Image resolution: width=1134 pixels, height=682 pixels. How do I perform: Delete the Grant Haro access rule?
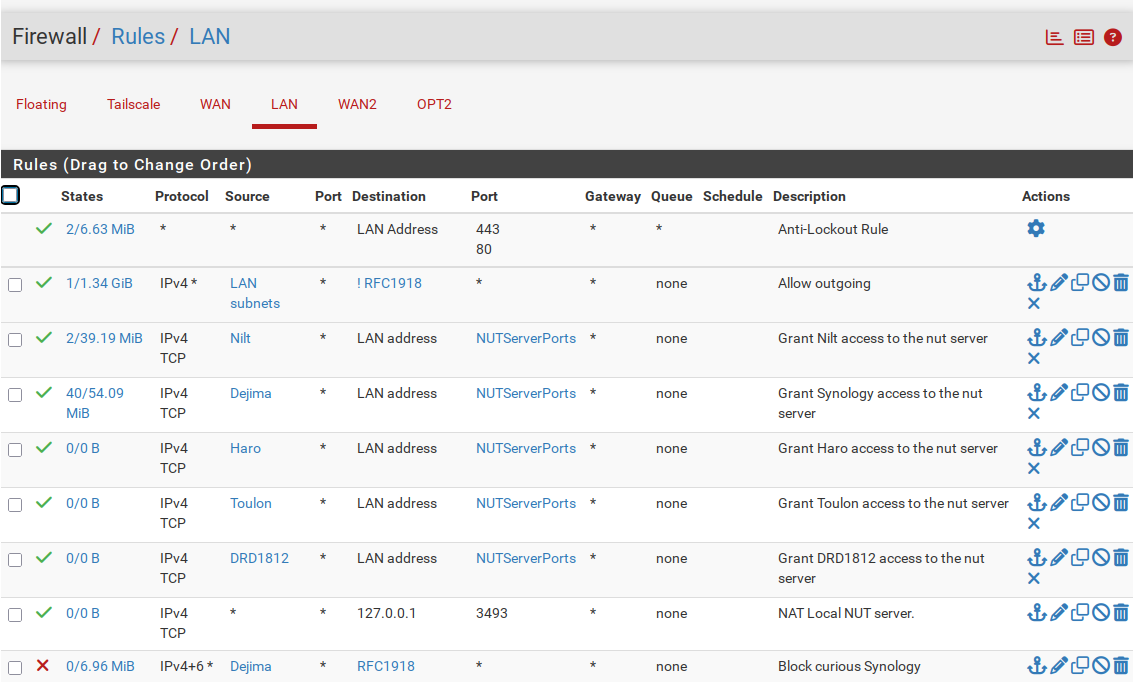coord(1121,448)
